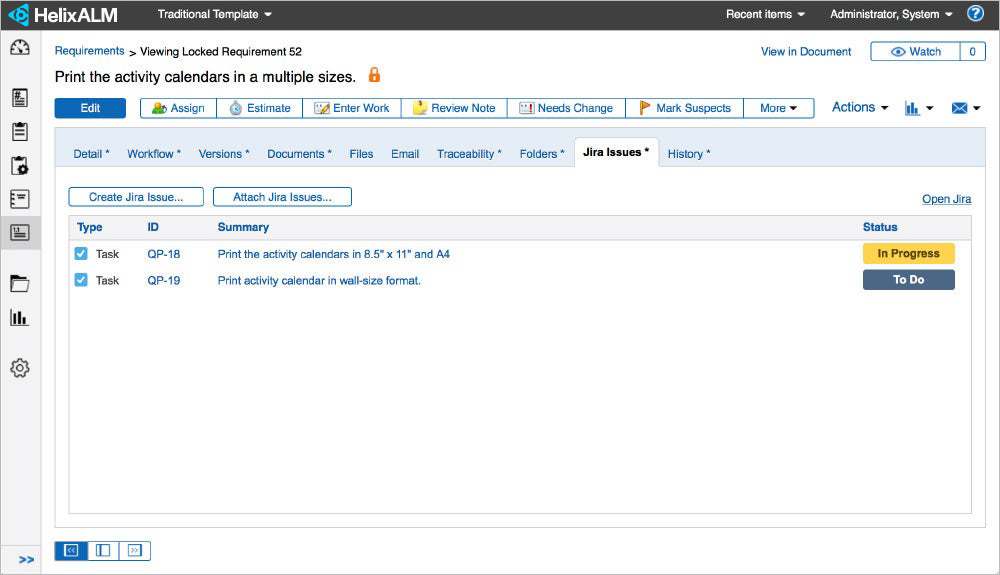1000x575 pixels.
Task: Switch to the Folders tab
Action: pos(541,154)
